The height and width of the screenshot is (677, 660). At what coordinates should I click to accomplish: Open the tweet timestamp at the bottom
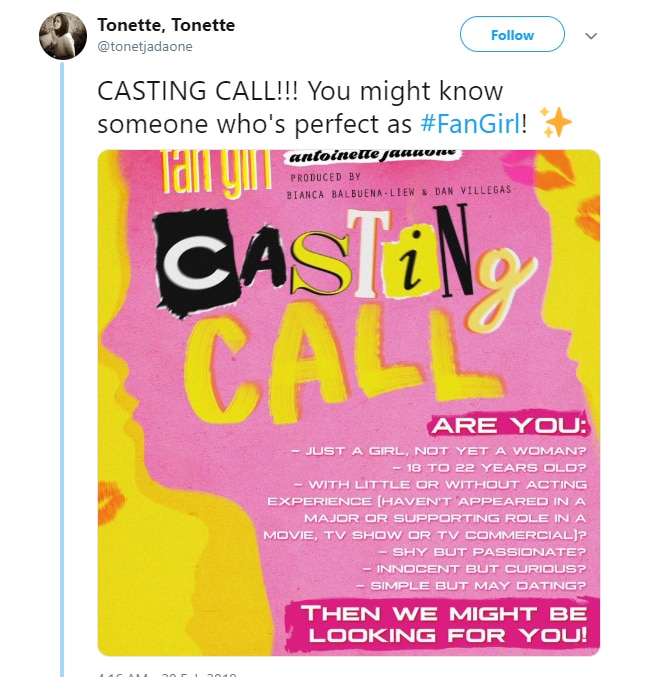167,674
